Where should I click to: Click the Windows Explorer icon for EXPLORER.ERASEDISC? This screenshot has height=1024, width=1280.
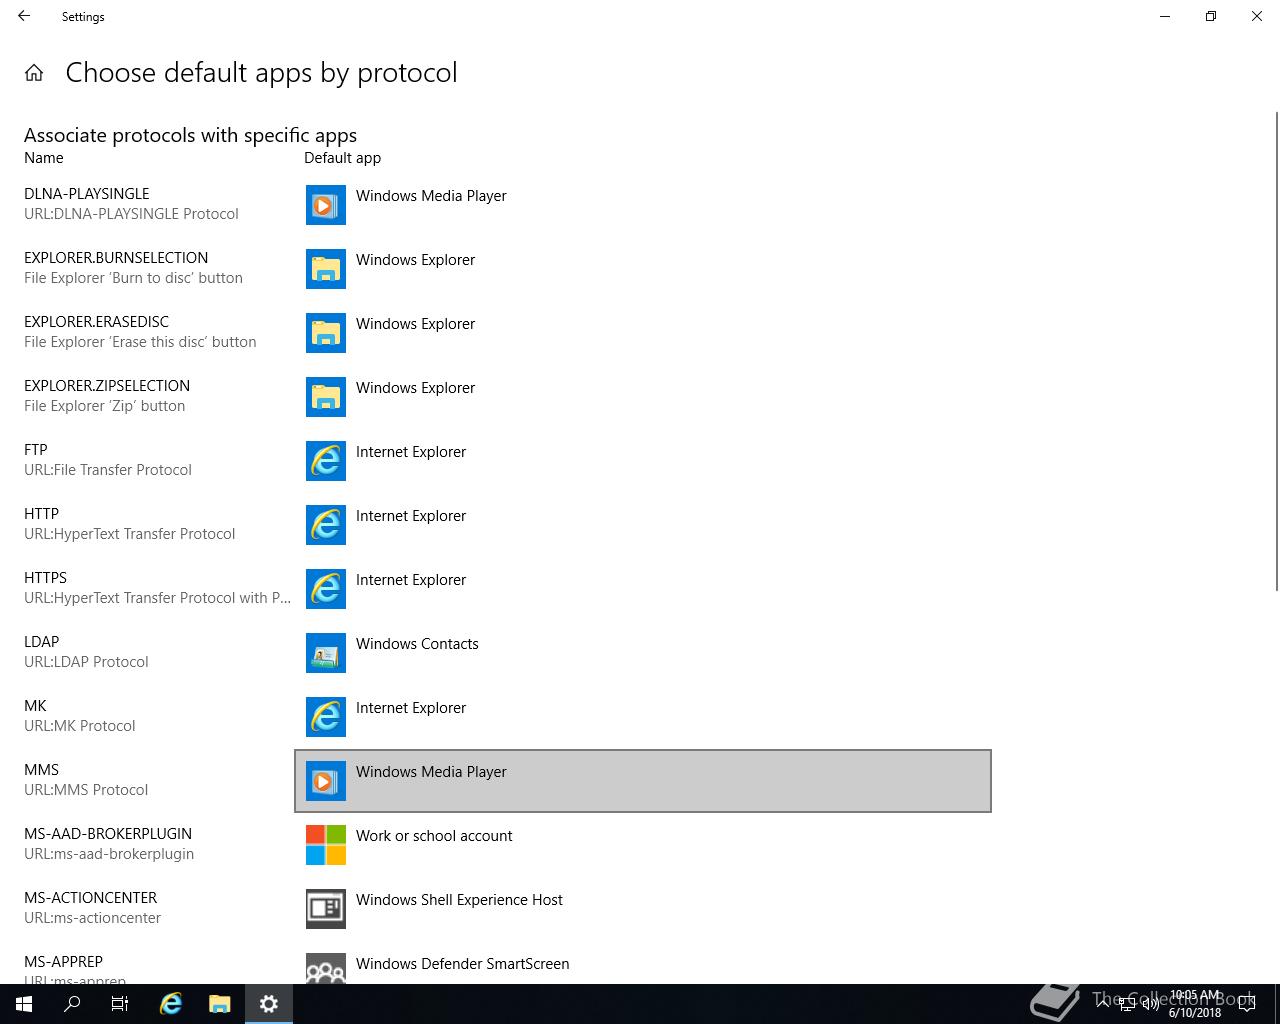(326, 333)
